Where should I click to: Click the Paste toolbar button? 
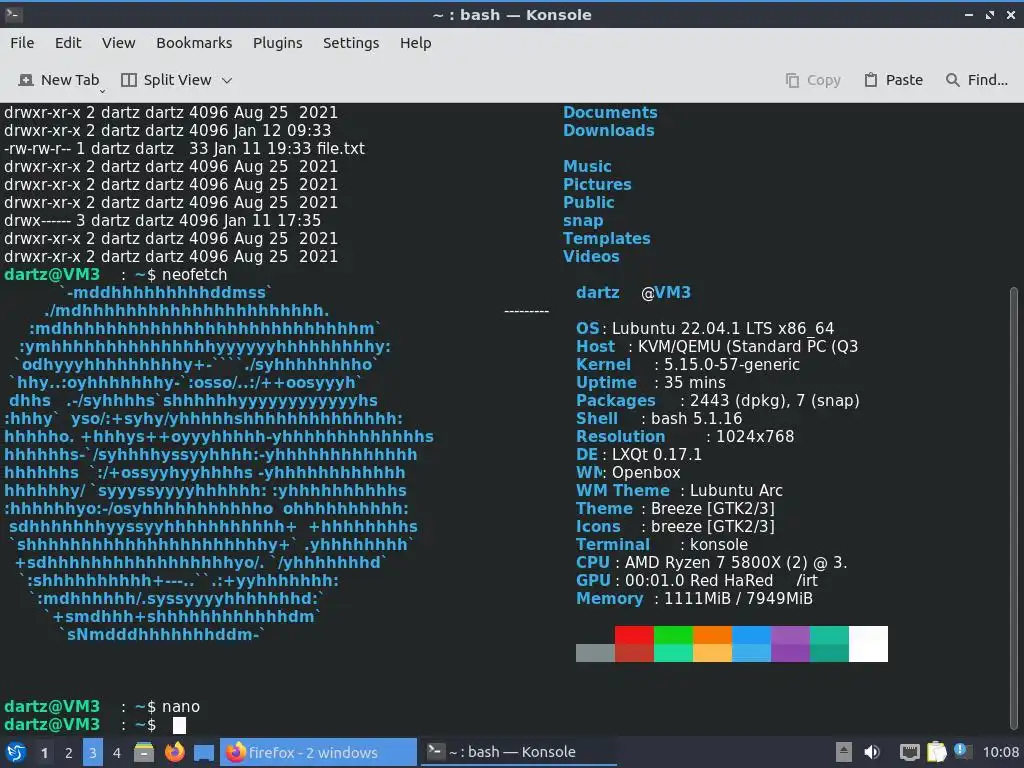point(893,80)
